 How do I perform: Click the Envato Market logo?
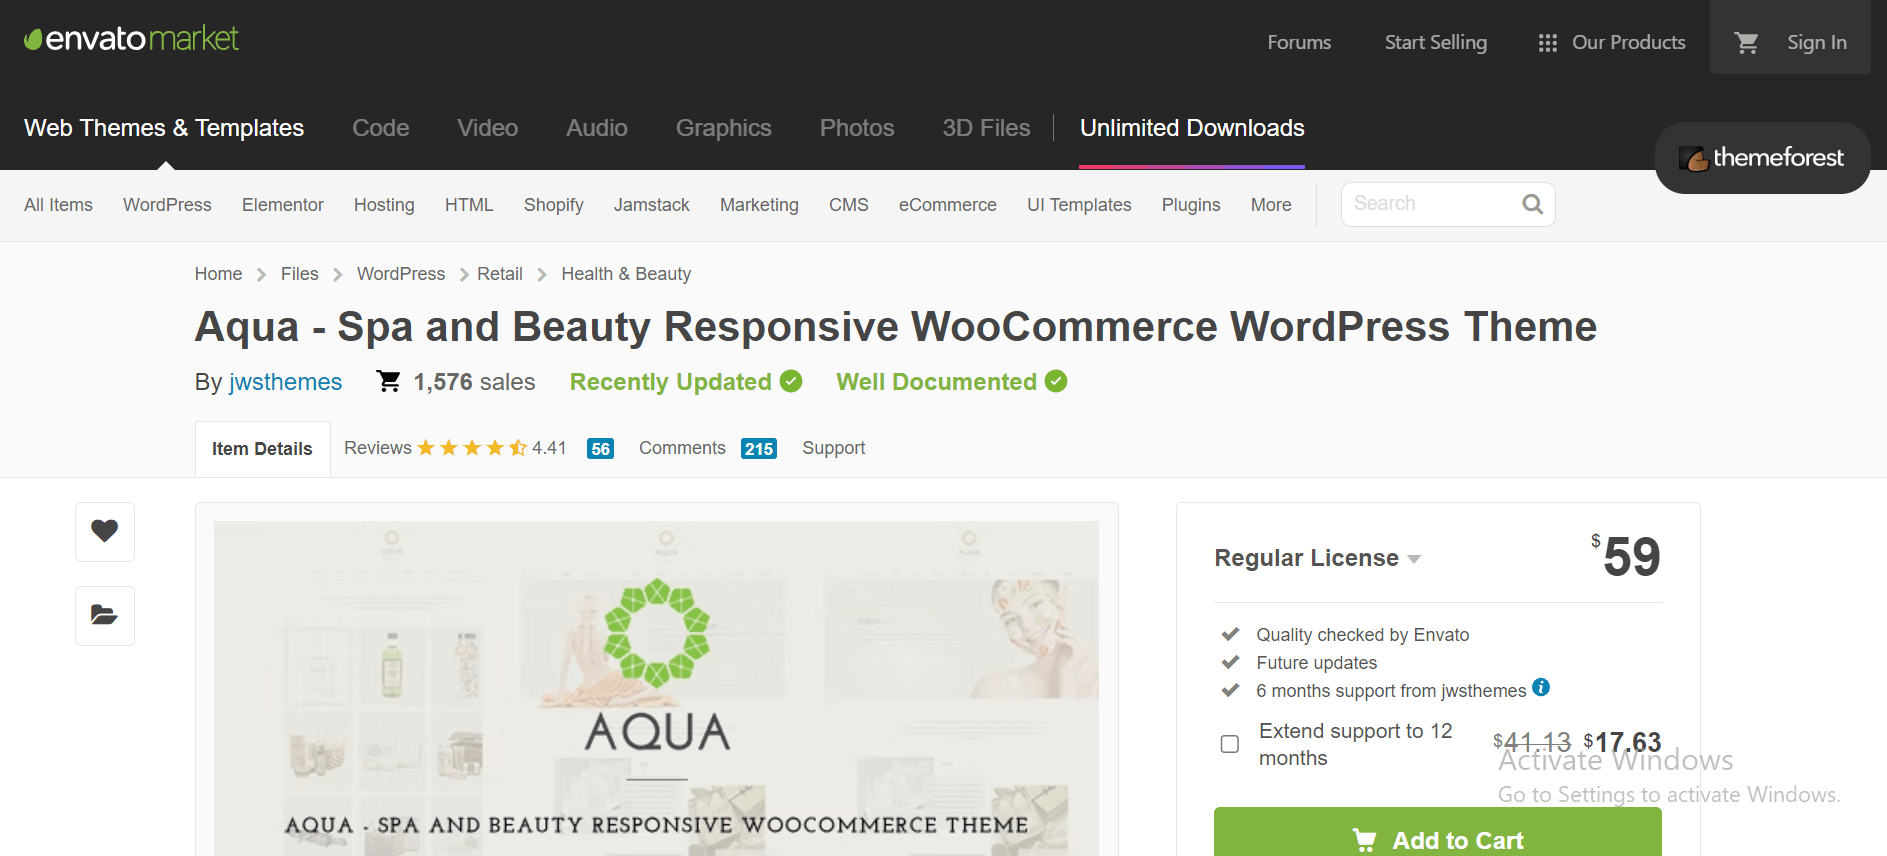coord(131,39)
